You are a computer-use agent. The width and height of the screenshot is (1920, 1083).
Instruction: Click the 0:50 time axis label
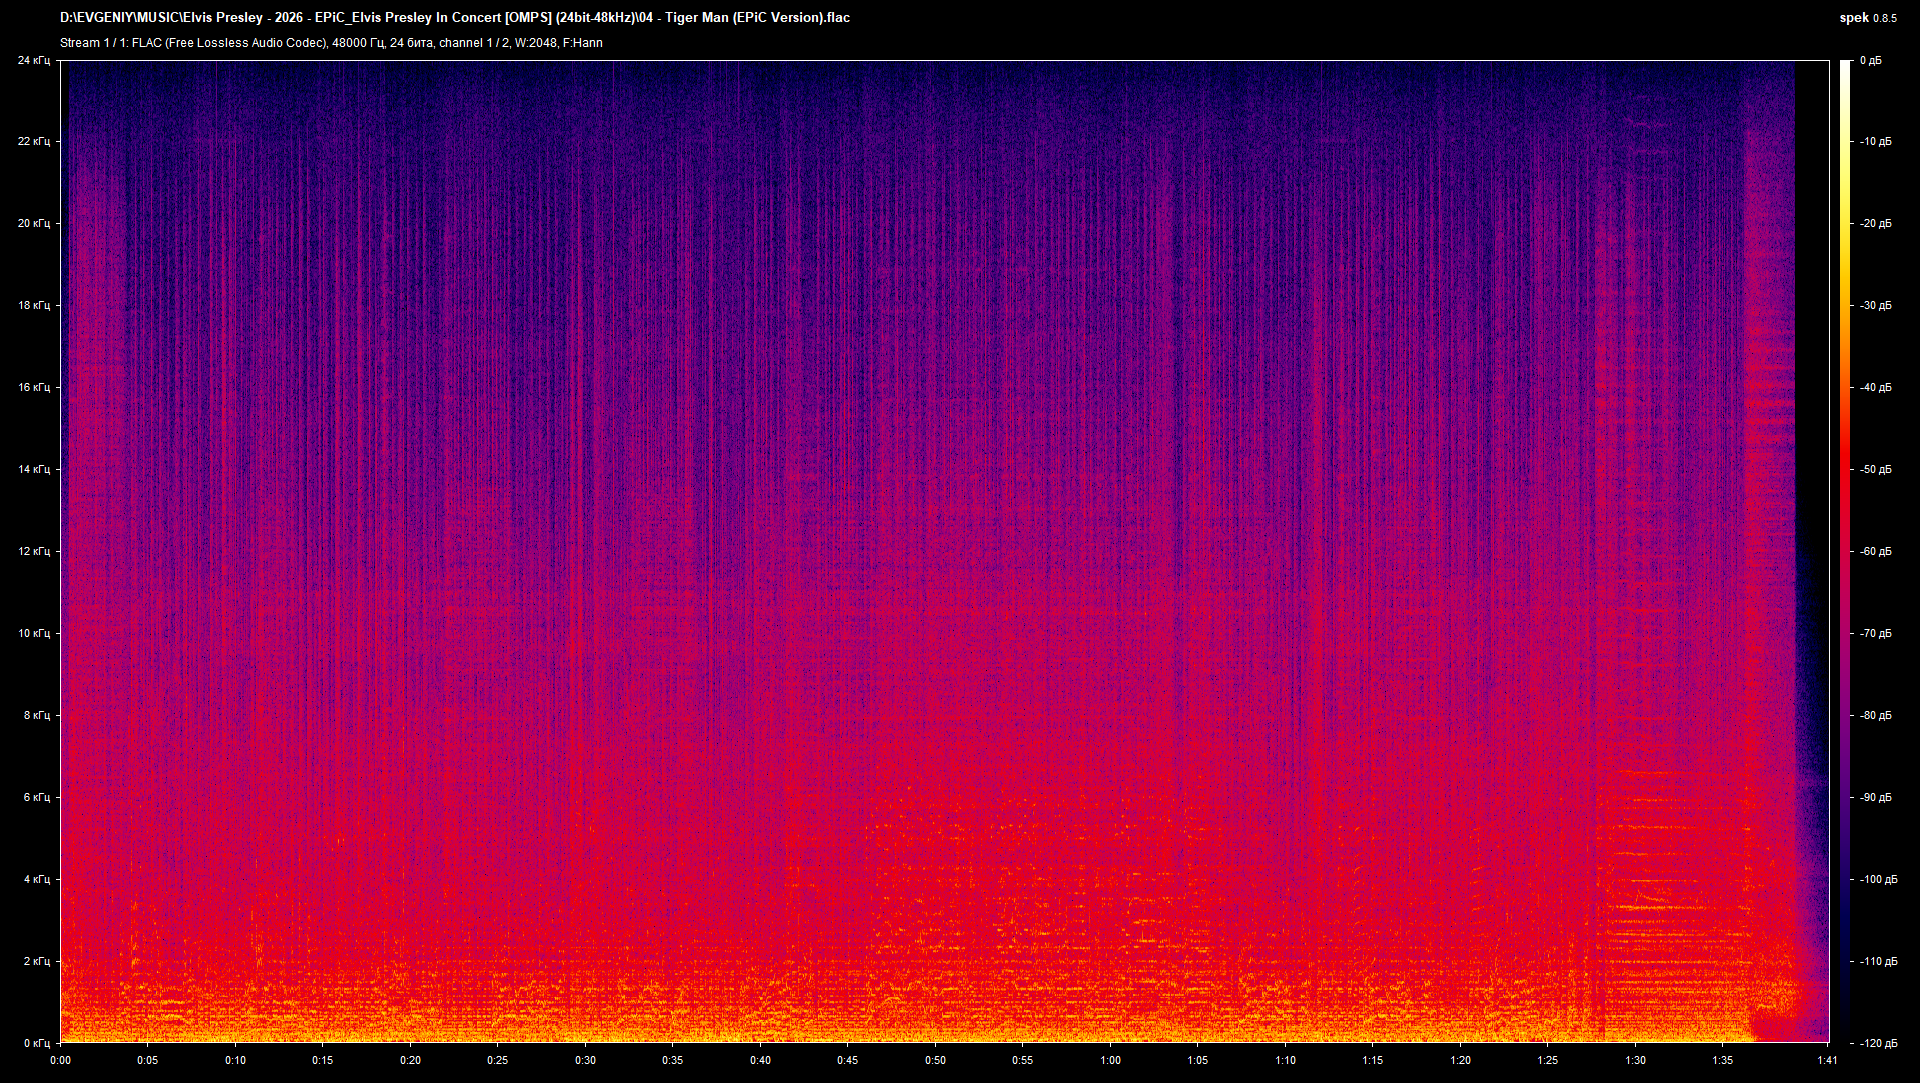tap(935, 1061)
